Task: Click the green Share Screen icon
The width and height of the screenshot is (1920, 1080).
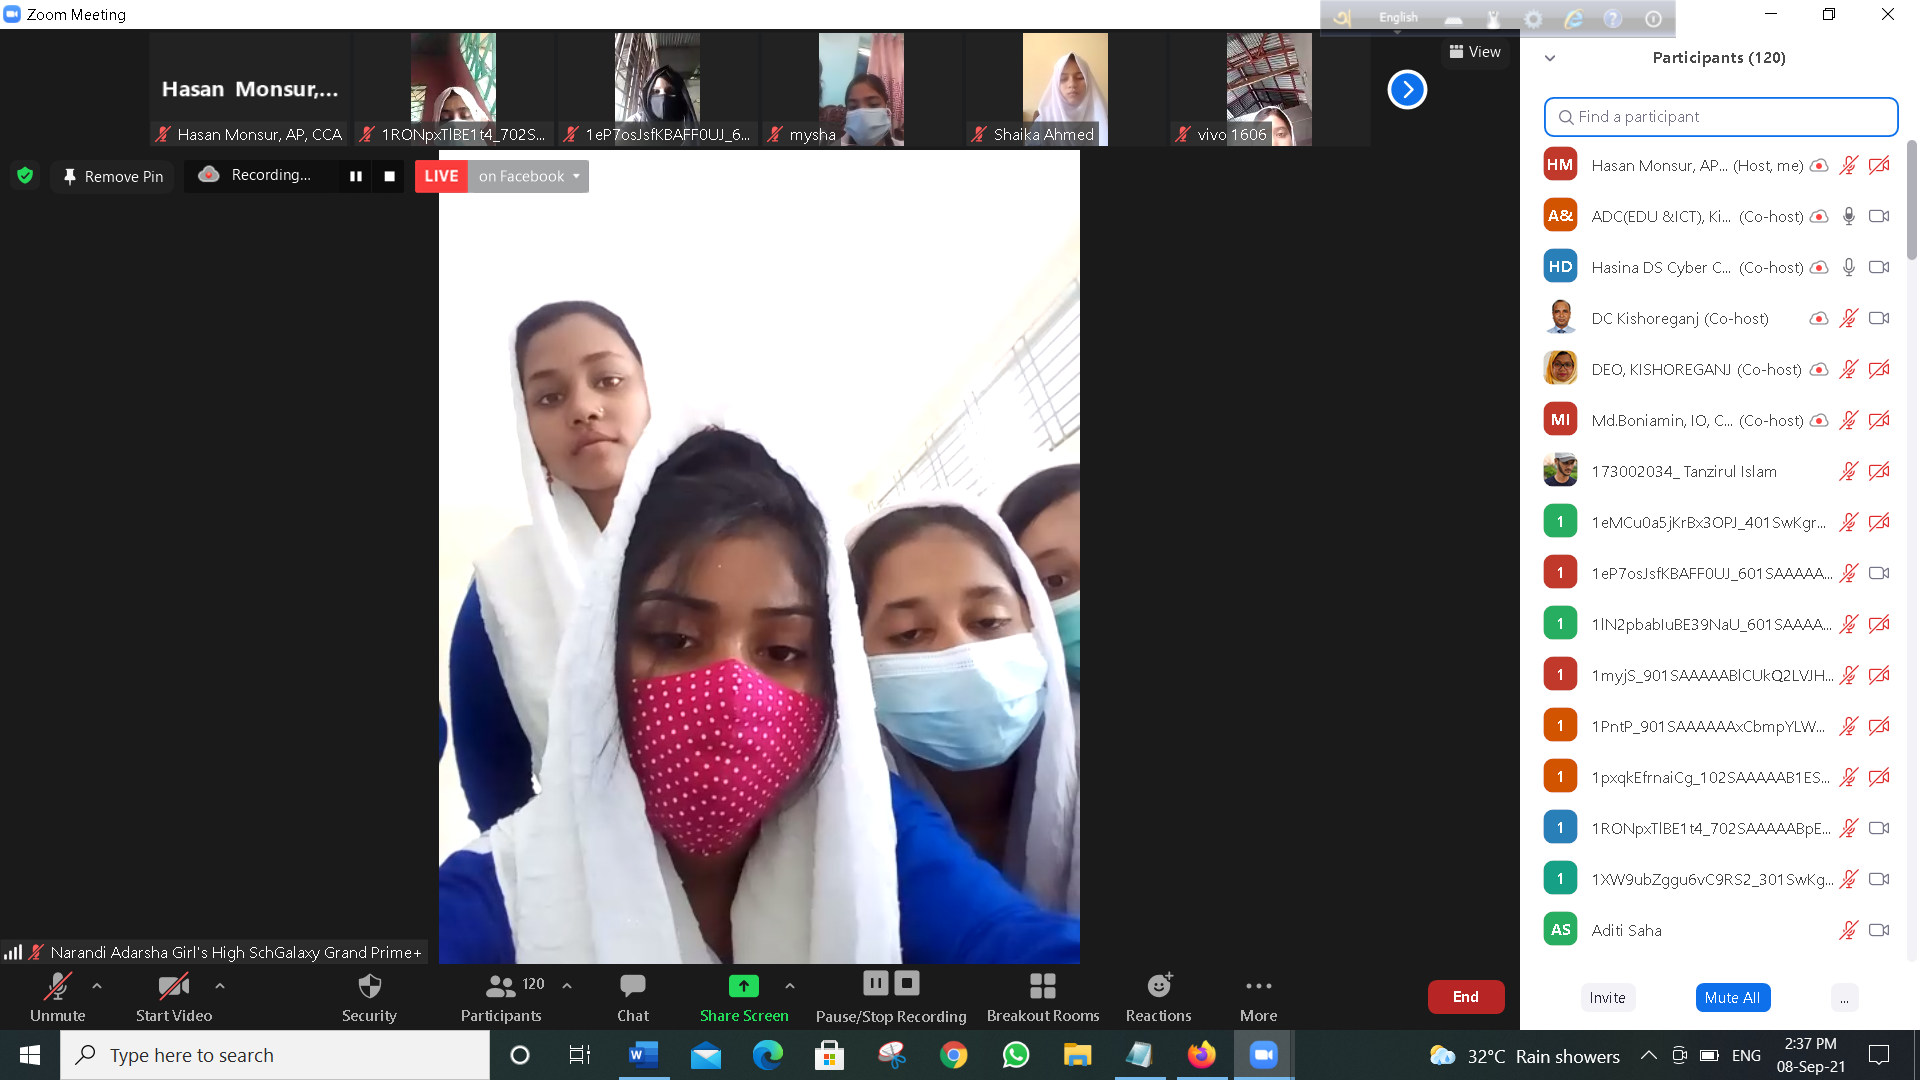Action: point(743,986)
